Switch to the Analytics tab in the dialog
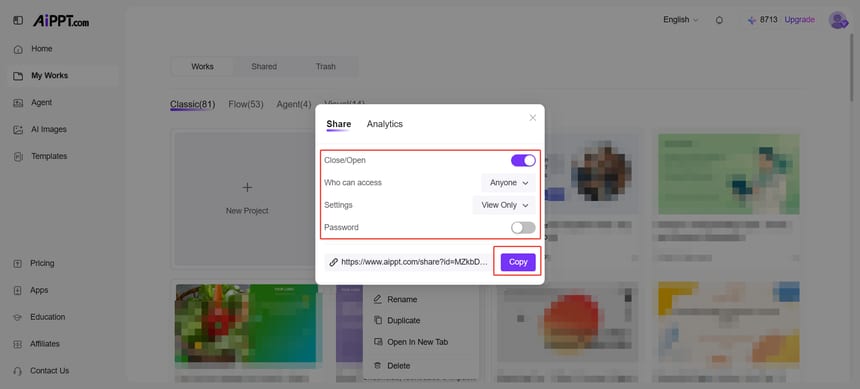The height and width of the screenshot is (389, 860). [x=384, y=124]
